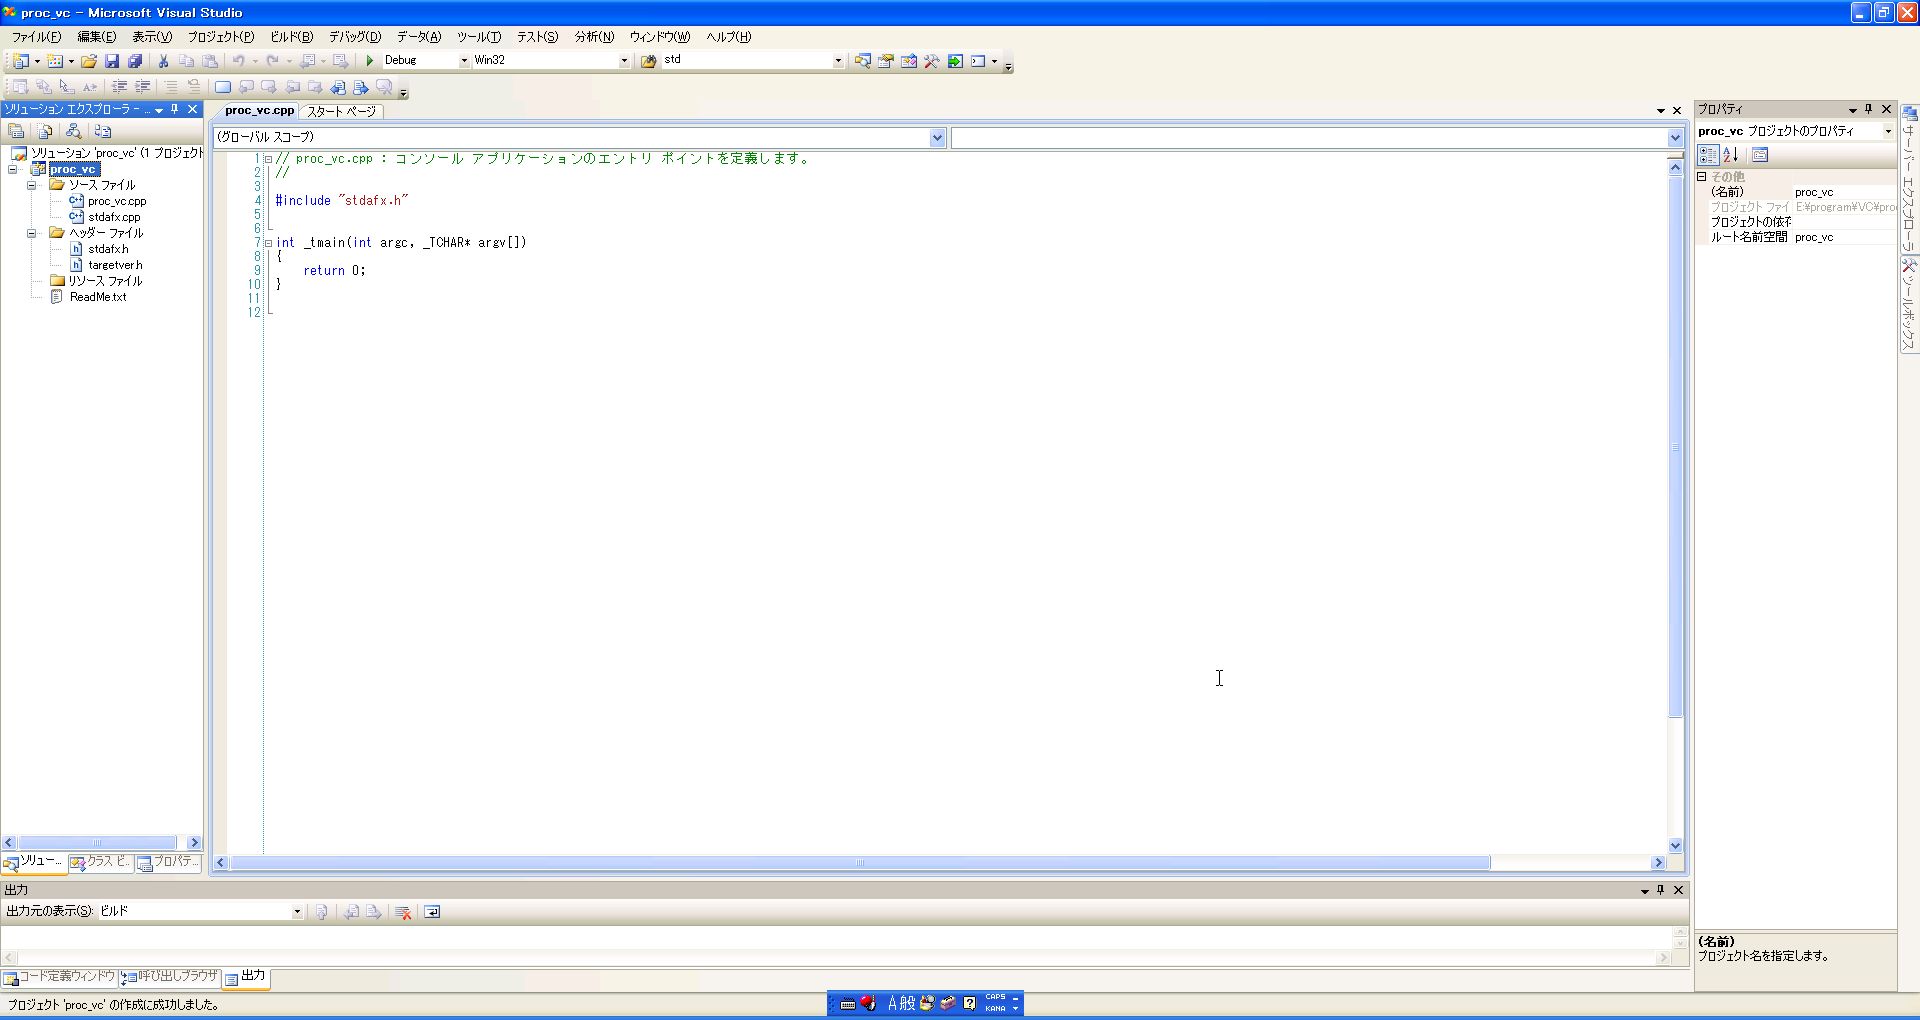Open the サーバー エクスプローラー side tab

[x=1909, y=178]
